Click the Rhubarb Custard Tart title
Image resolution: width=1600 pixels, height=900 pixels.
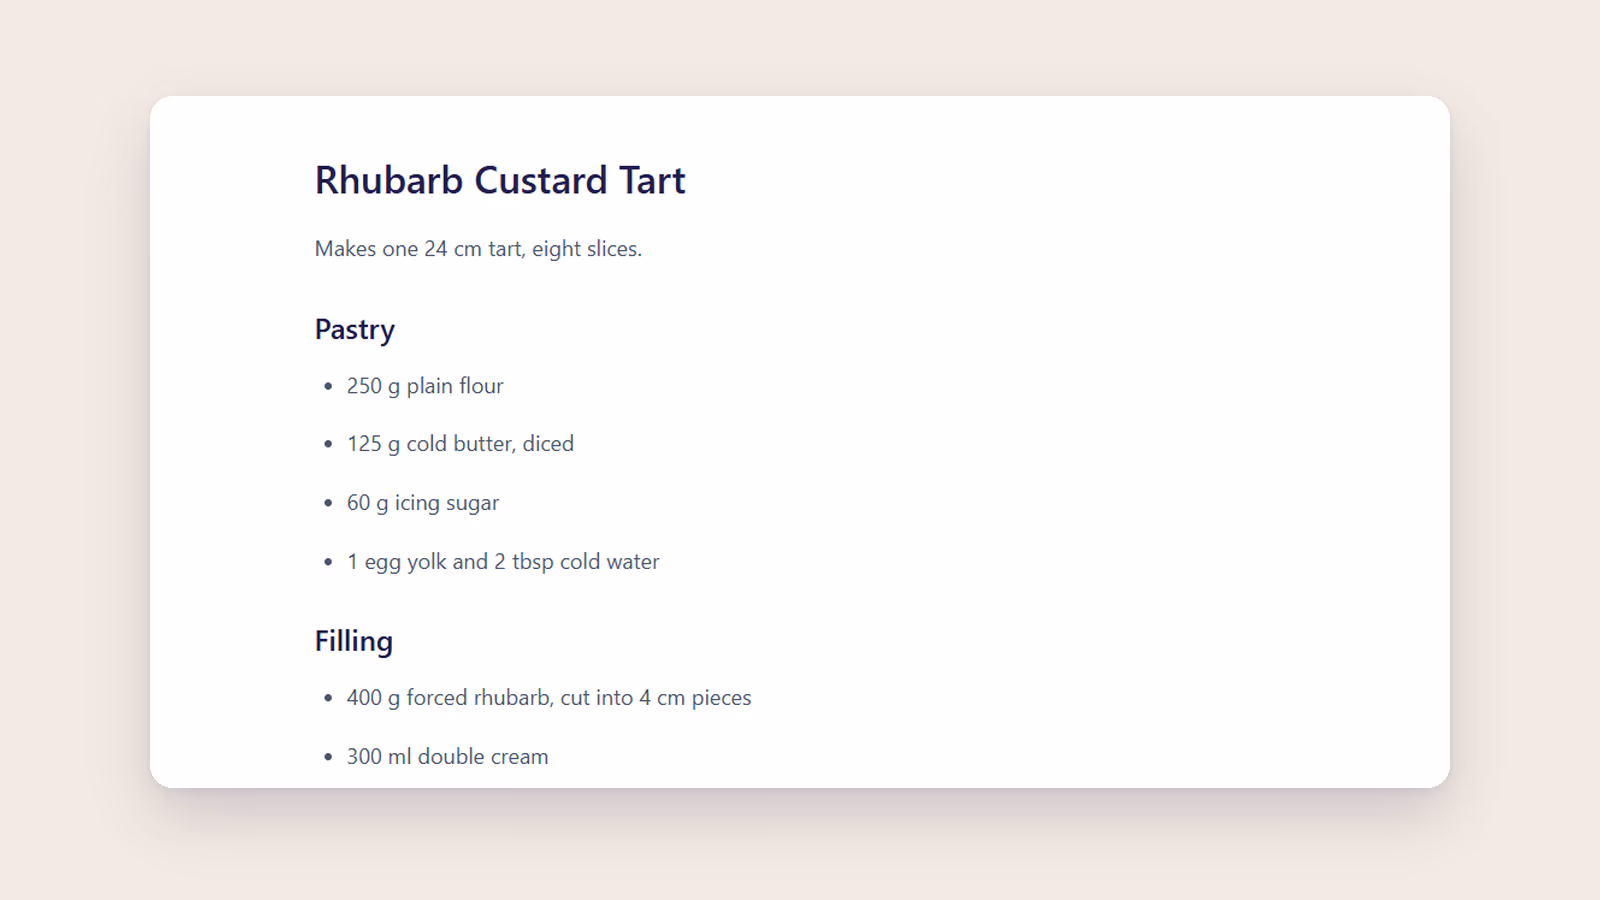pyautogui.click(x=500, y=180)
